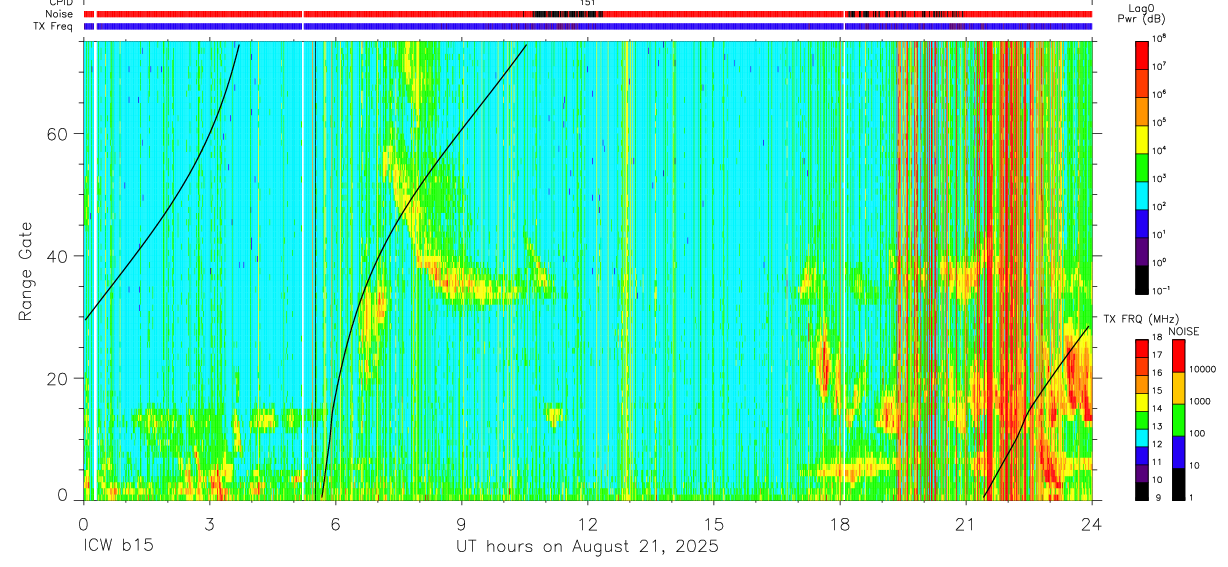Click tick label 21 on the UT hours axis

[x=966, y=524]
